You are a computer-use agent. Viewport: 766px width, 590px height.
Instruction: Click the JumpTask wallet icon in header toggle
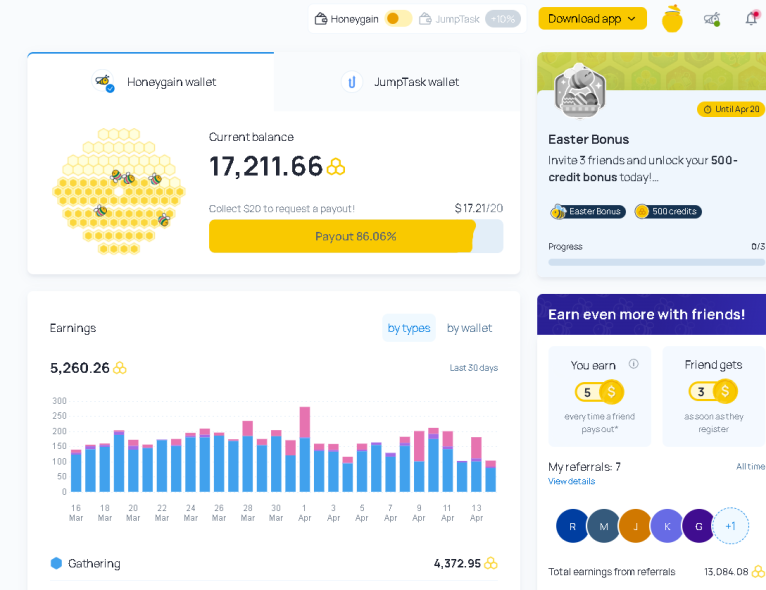click(425, 19)
